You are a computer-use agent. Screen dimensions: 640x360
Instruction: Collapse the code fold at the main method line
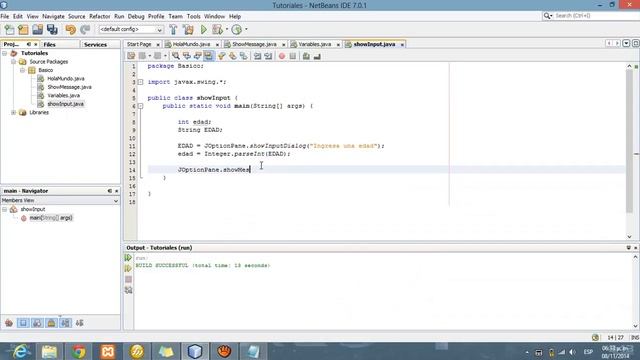[x=140, y=106]
